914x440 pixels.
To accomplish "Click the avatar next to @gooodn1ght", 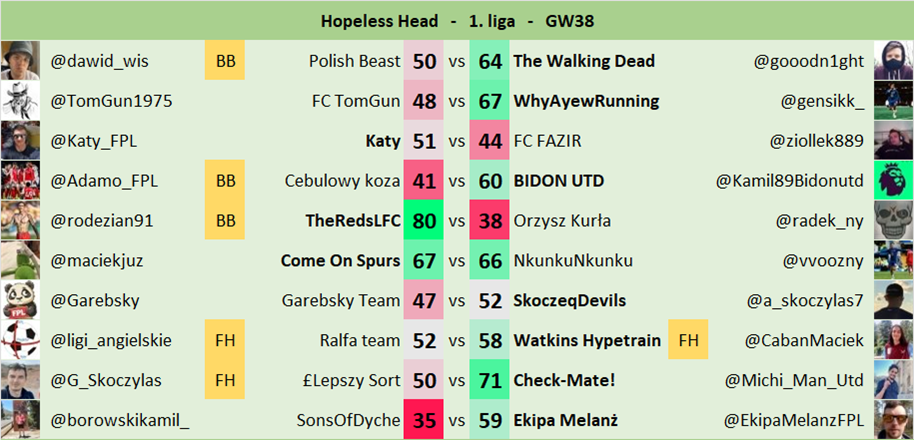I will tap(893, 61).
